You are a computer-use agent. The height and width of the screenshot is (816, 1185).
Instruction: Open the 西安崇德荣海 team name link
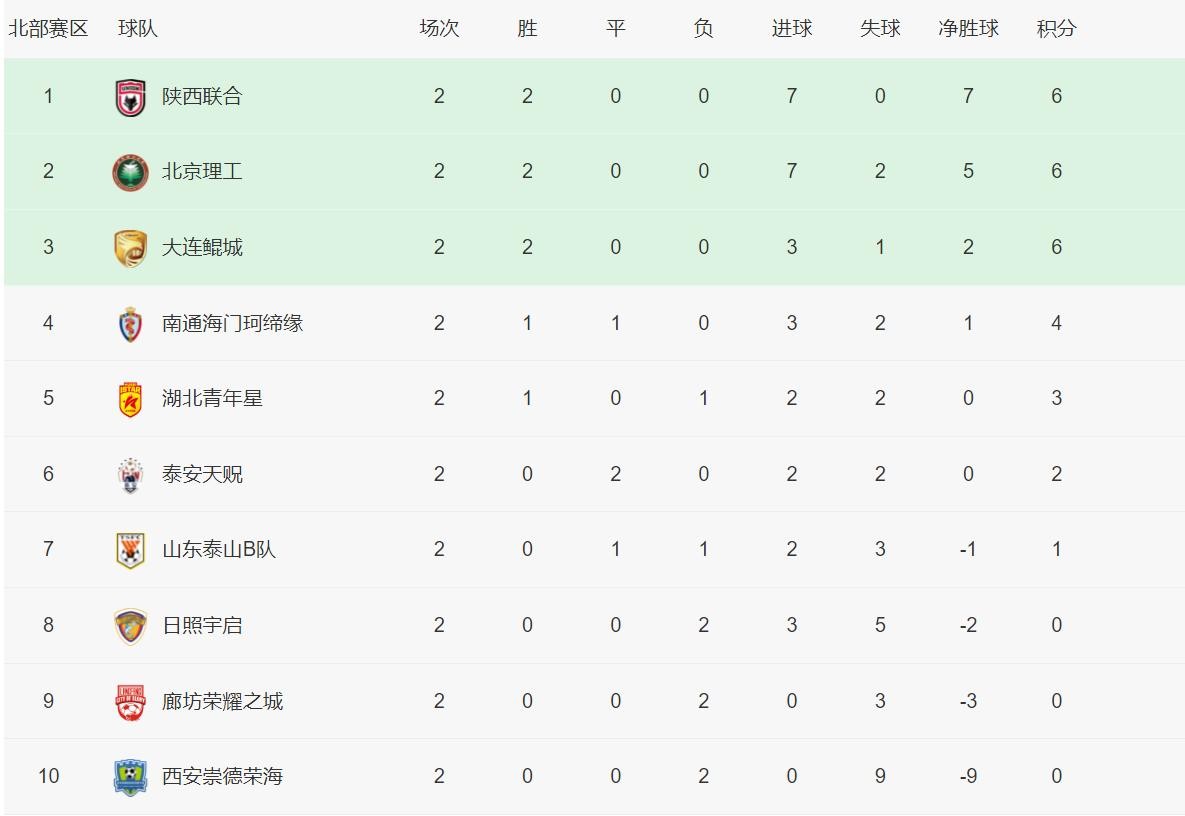[222, 777]
